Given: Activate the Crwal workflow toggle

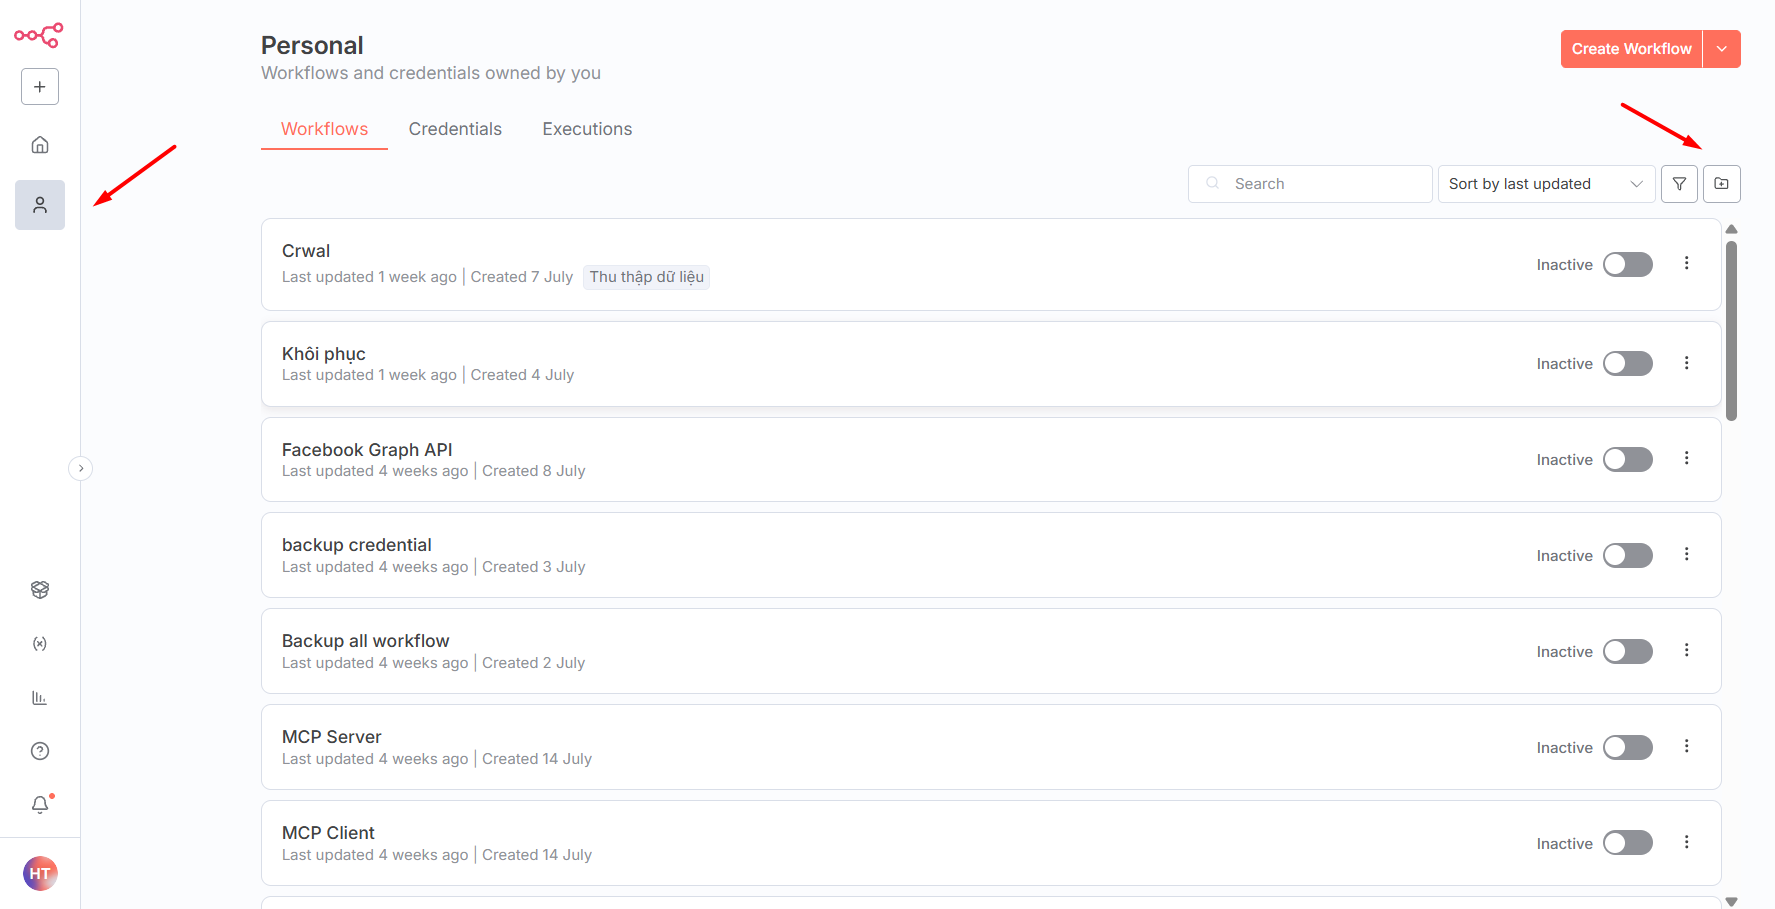Looking at the screenshot, I should point(1628,265).
